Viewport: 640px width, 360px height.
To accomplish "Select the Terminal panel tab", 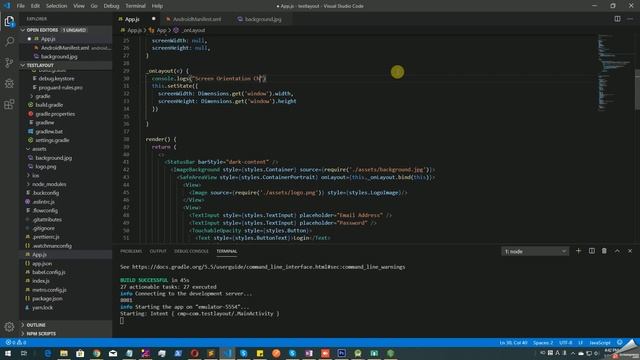I will 227,251.
